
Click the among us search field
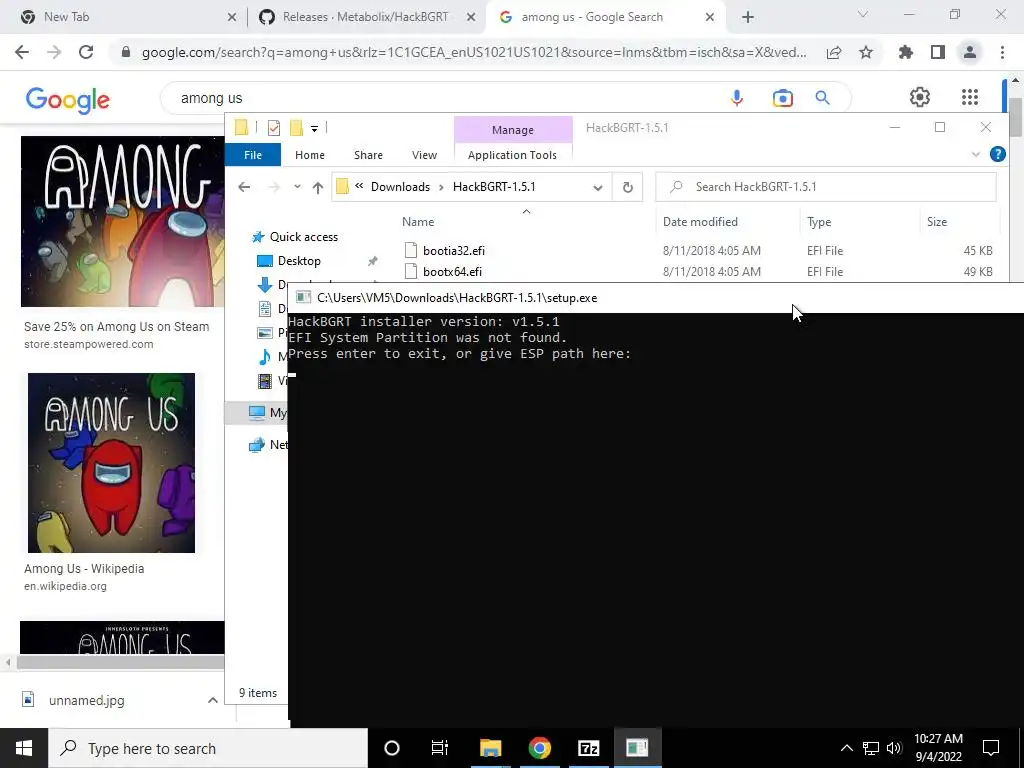[x=444, y=98]
